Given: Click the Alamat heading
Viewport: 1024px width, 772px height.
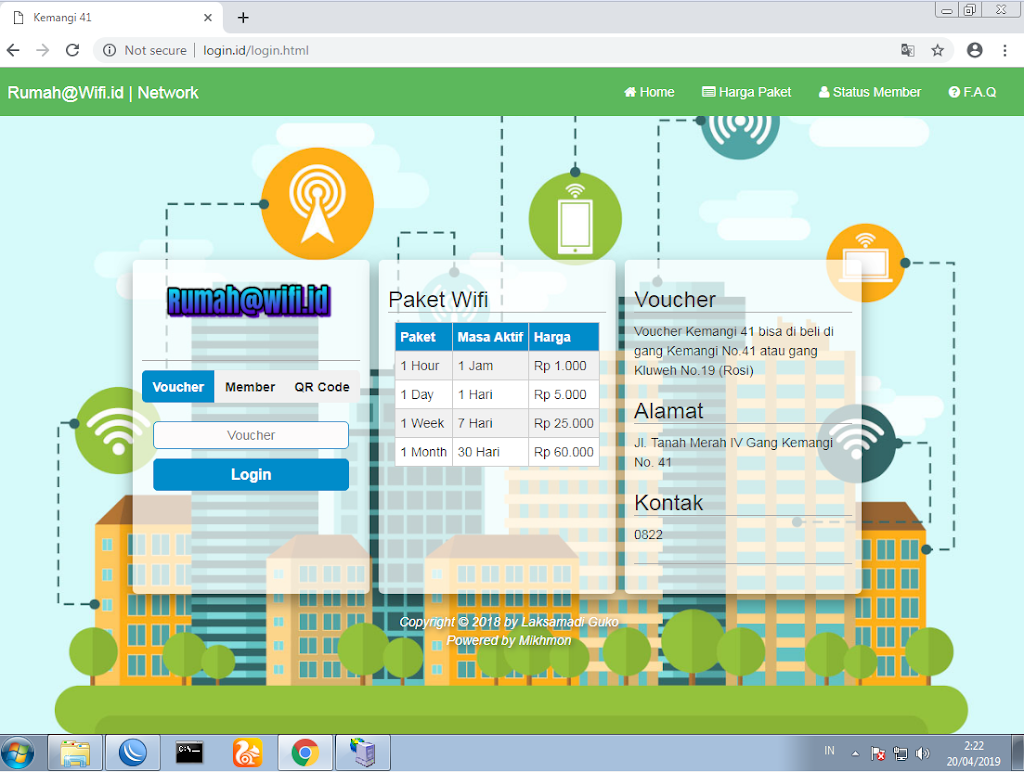Looking at the screenshot, I should (669, 411).
